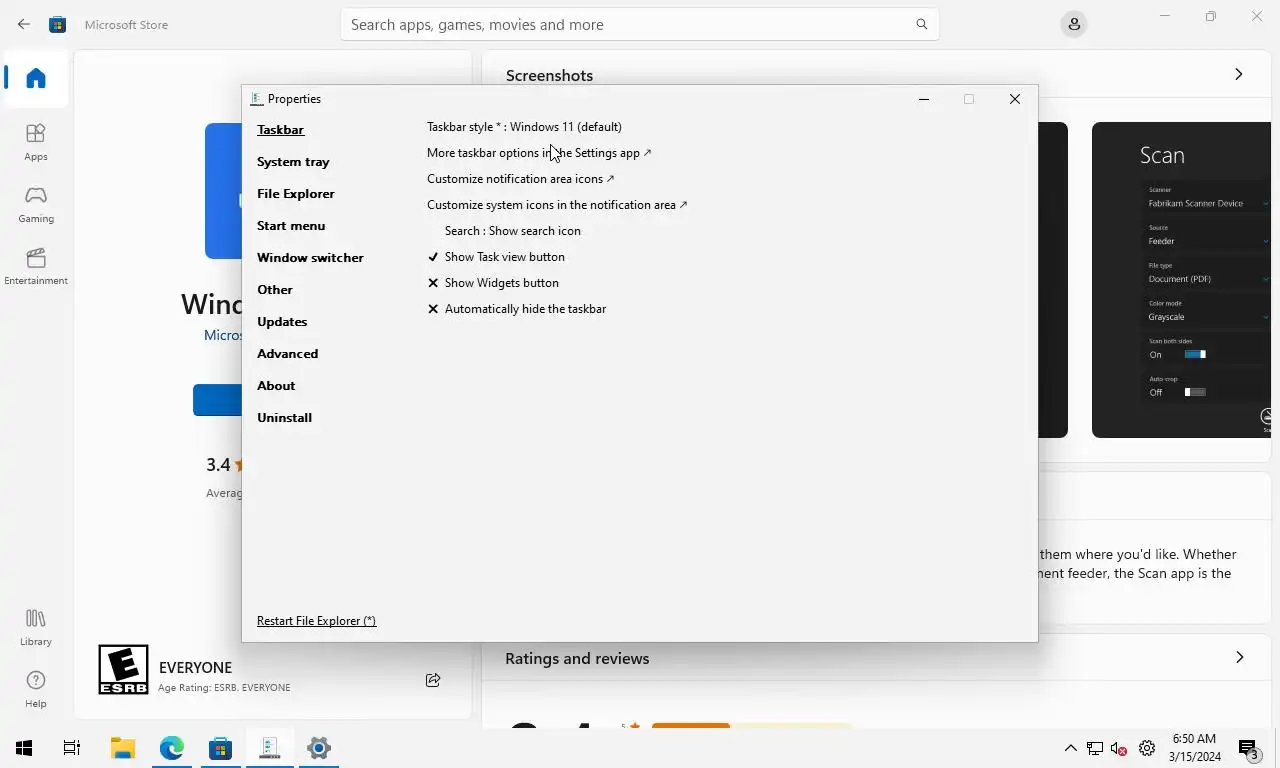Viewport: 1280px width, 768px height.
Task: Click the ESRB Everyone rating badge
Action: [x=123, y=670]
